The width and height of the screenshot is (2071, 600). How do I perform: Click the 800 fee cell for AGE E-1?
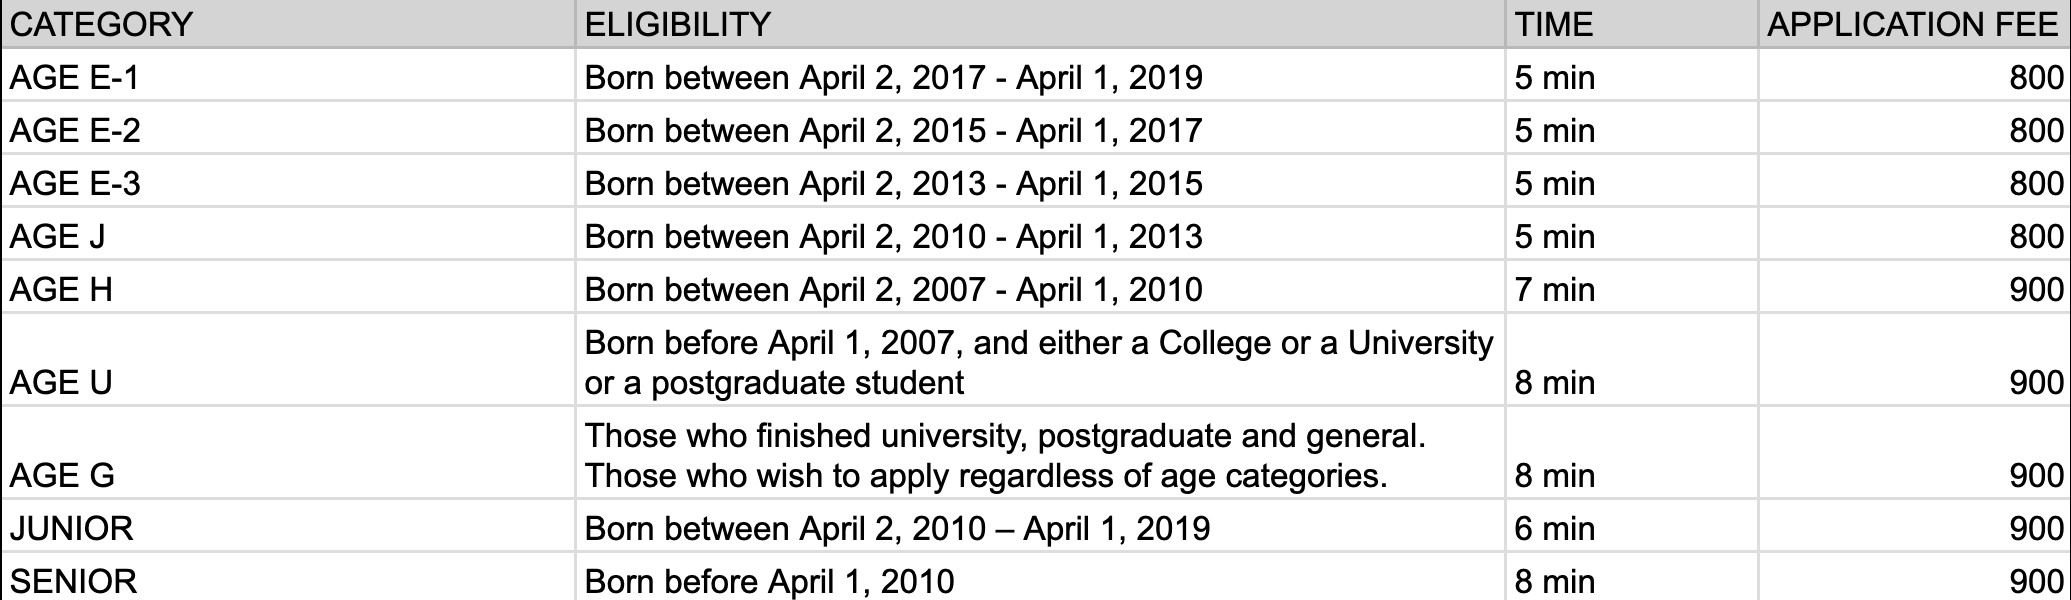1914,75
